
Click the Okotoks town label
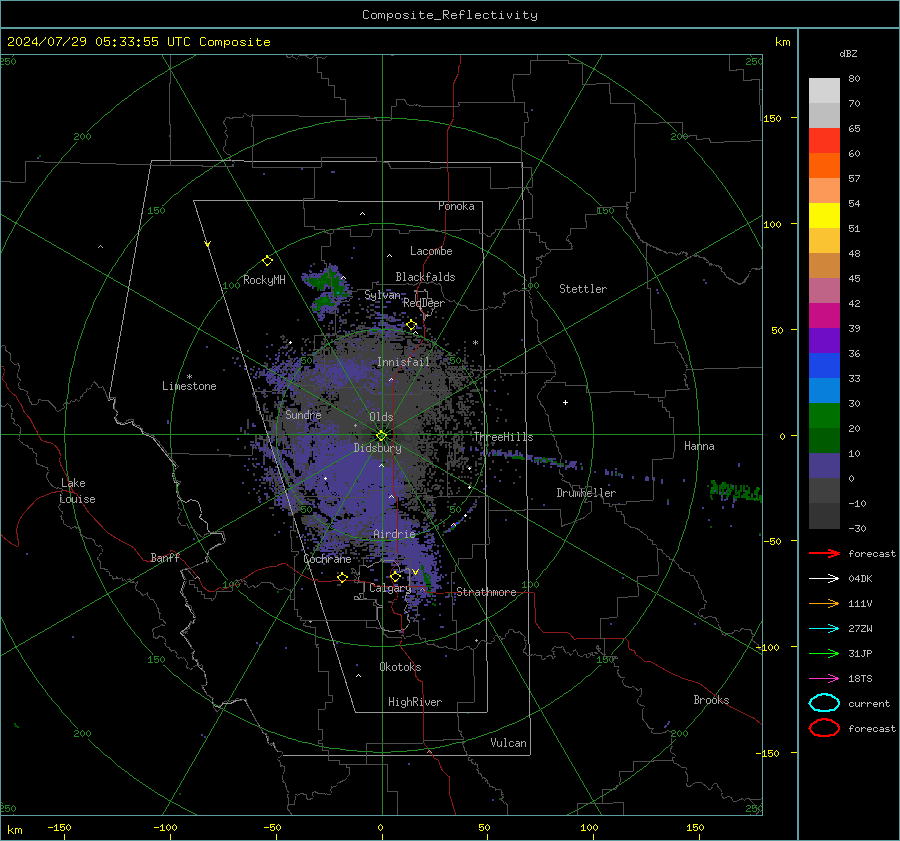click(x=400, y=667)
